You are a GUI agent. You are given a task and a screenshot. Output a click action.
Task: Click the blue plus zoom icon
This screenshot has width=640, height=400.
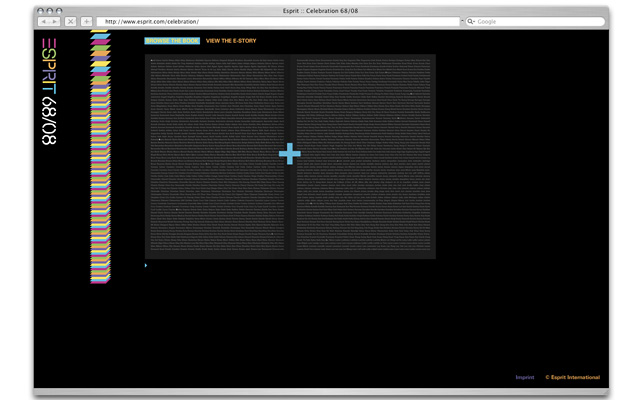tap(290, 154)
